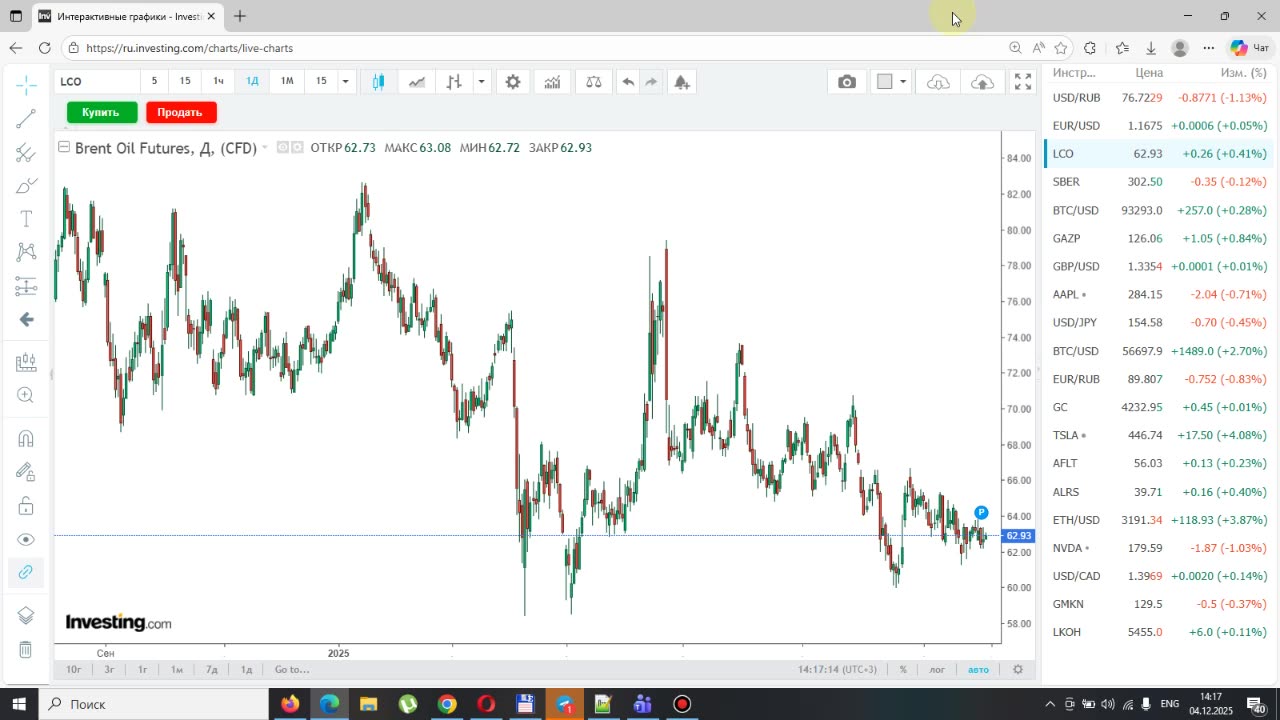Open the compare symbols scales icon
The image size is (1280, 720).
(x=594, y=82)
